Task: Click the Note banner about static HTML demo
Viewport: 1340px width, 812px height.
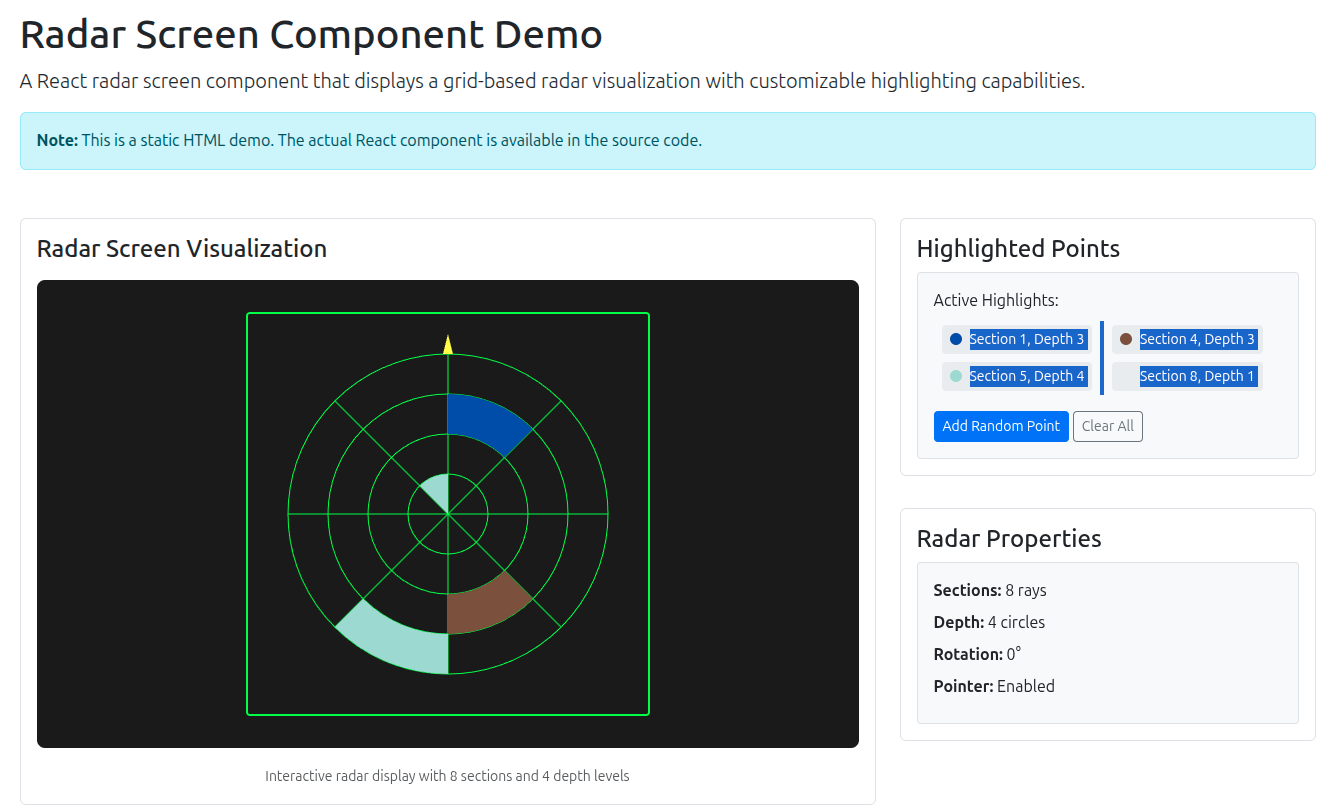Action: tap(670, 140)
